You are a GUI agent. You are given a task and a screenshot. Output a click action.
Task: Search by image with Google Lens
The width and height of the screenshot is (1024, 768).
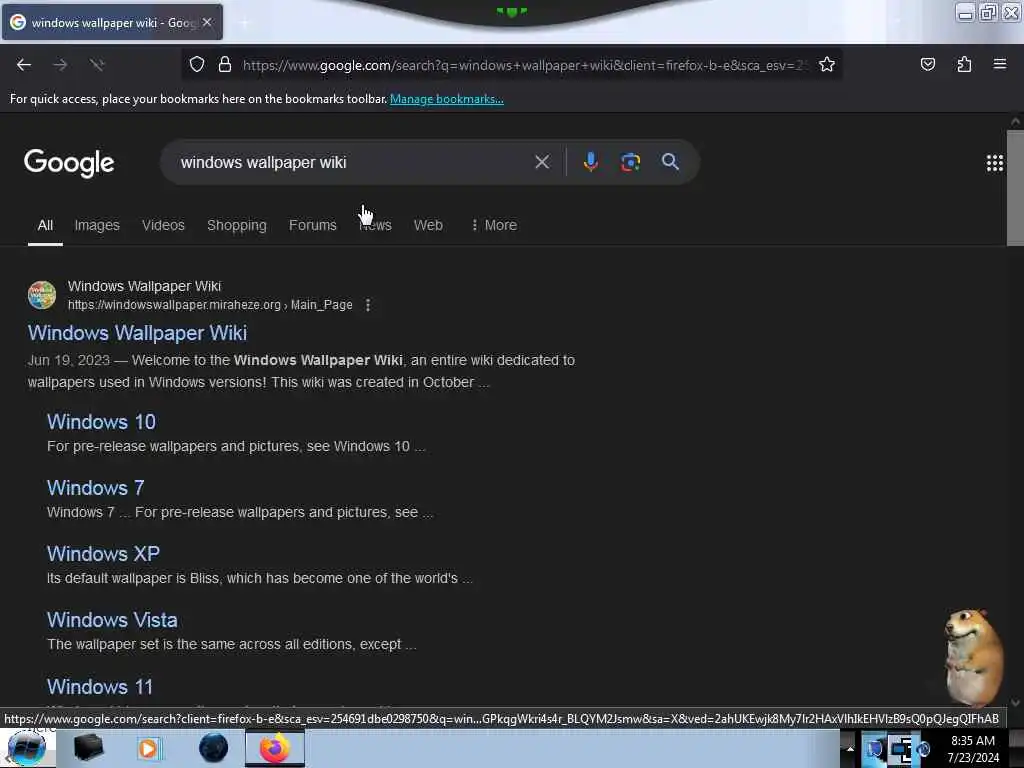click(x=630, y=162)
